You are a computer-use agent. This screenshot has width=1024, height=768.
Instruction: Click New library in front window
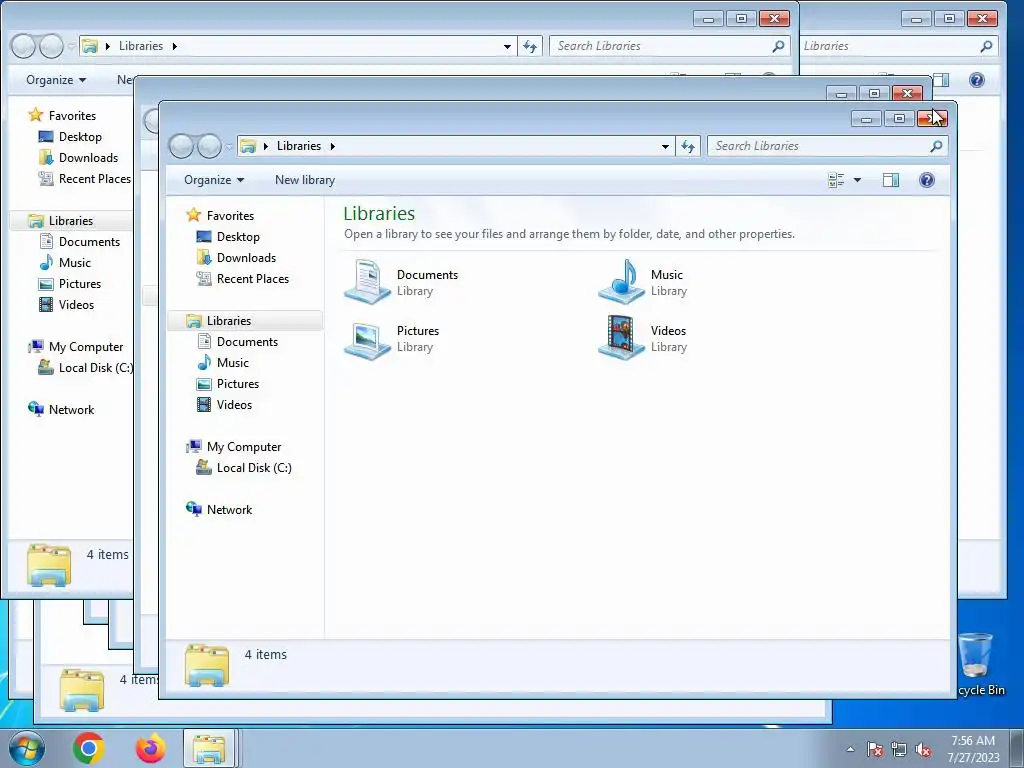coord(305,180)
